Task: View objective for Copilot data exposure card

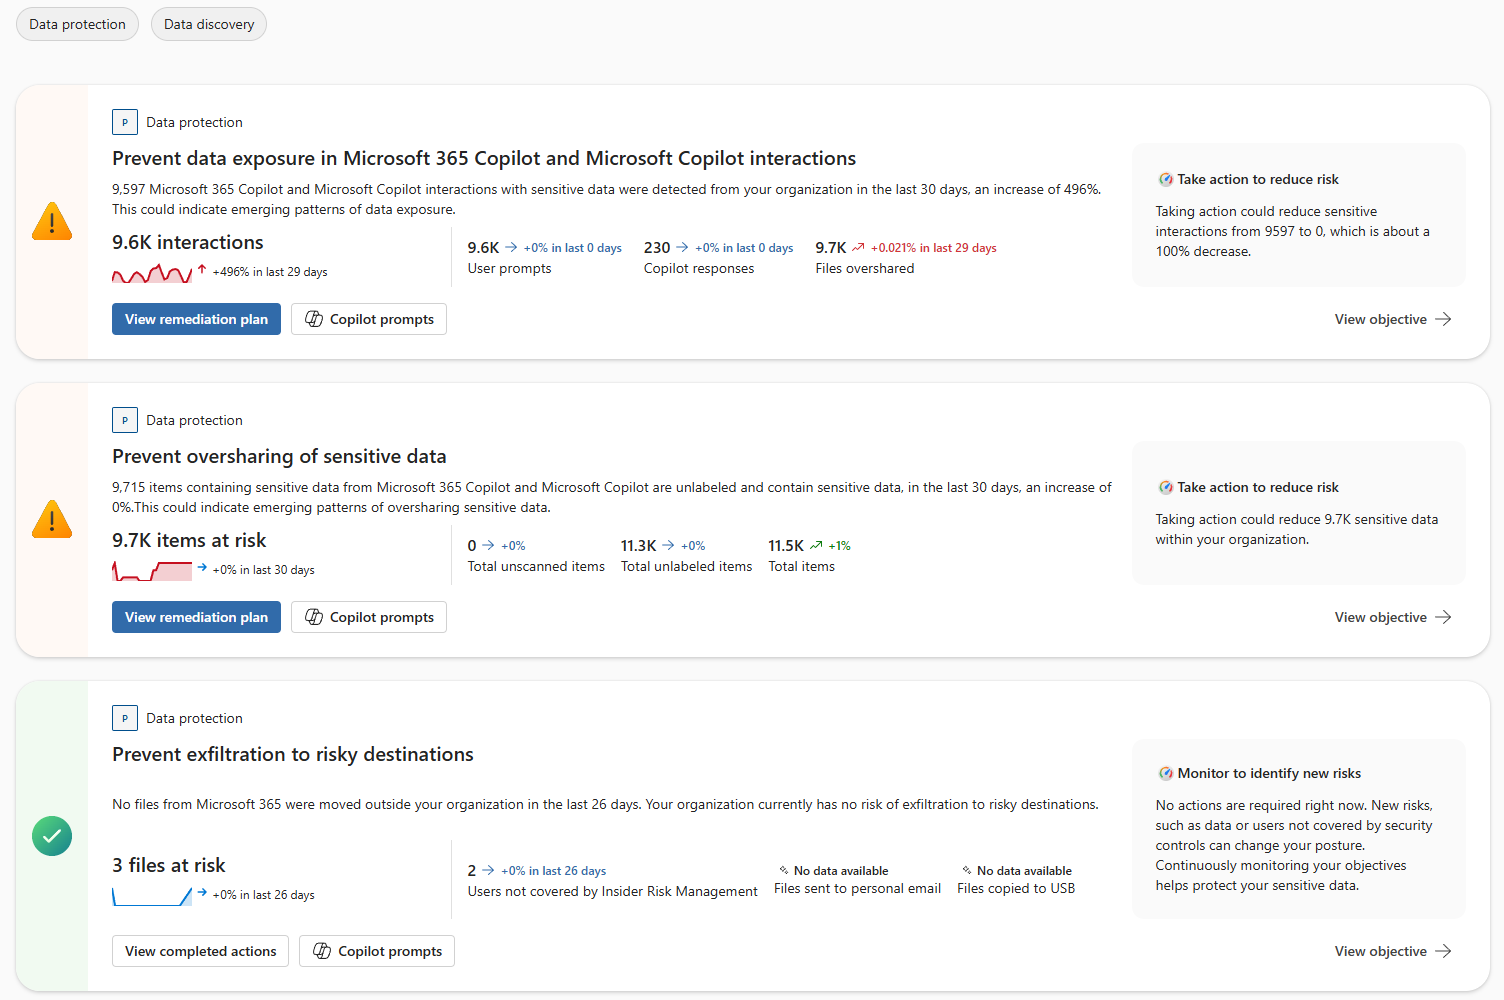Action: point(1393,319)
